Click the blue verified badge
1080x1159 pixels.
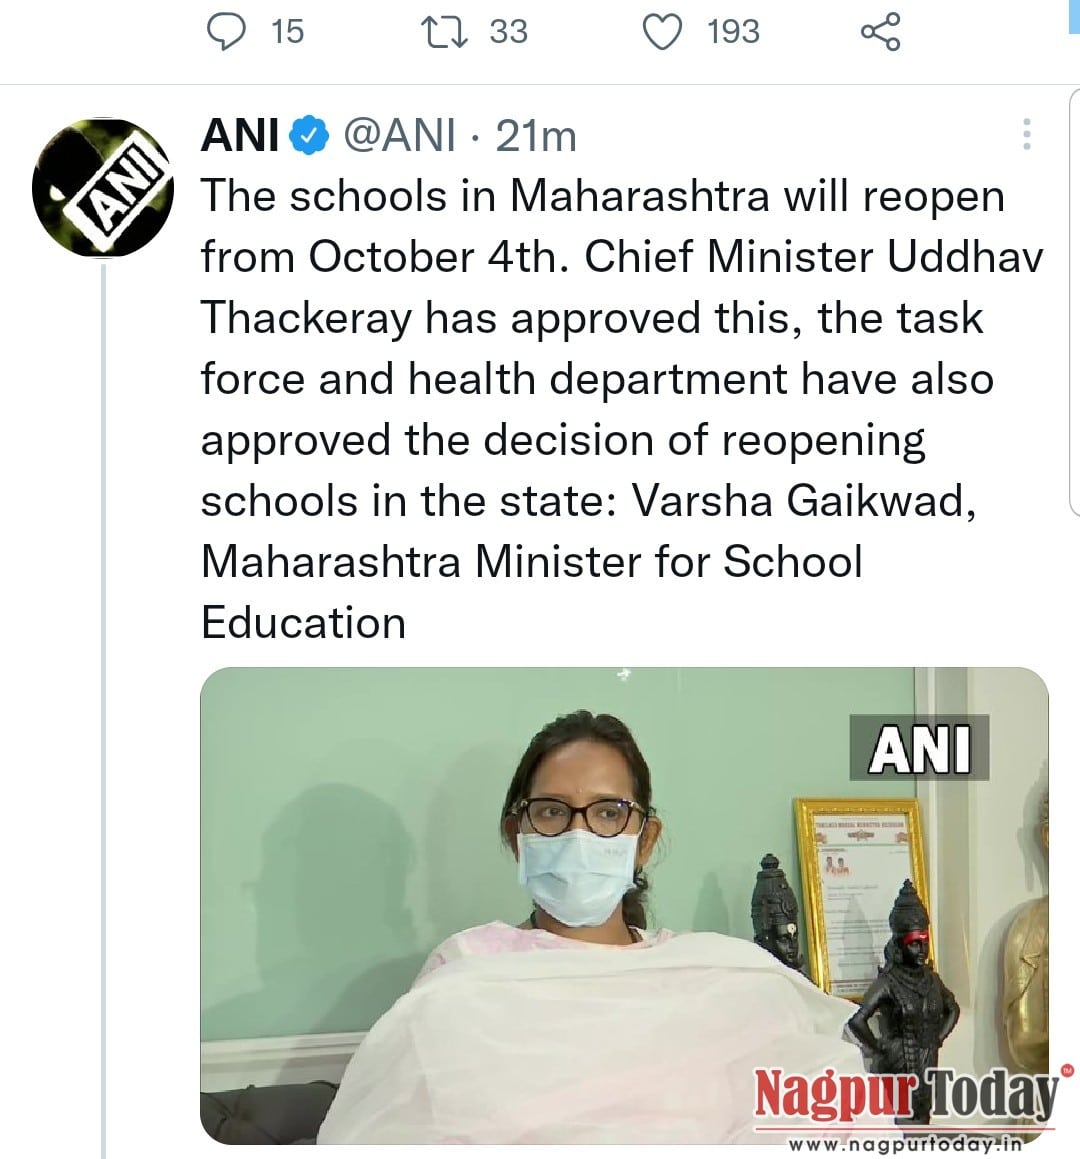[x=309, y=135]
